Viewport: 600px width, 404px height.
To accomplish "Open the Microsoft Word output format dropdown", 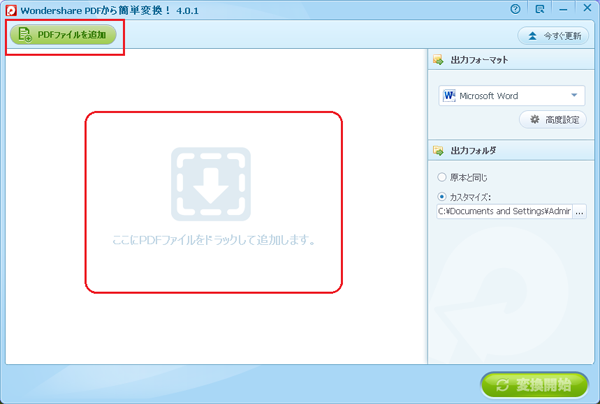I will coord(512,96).
